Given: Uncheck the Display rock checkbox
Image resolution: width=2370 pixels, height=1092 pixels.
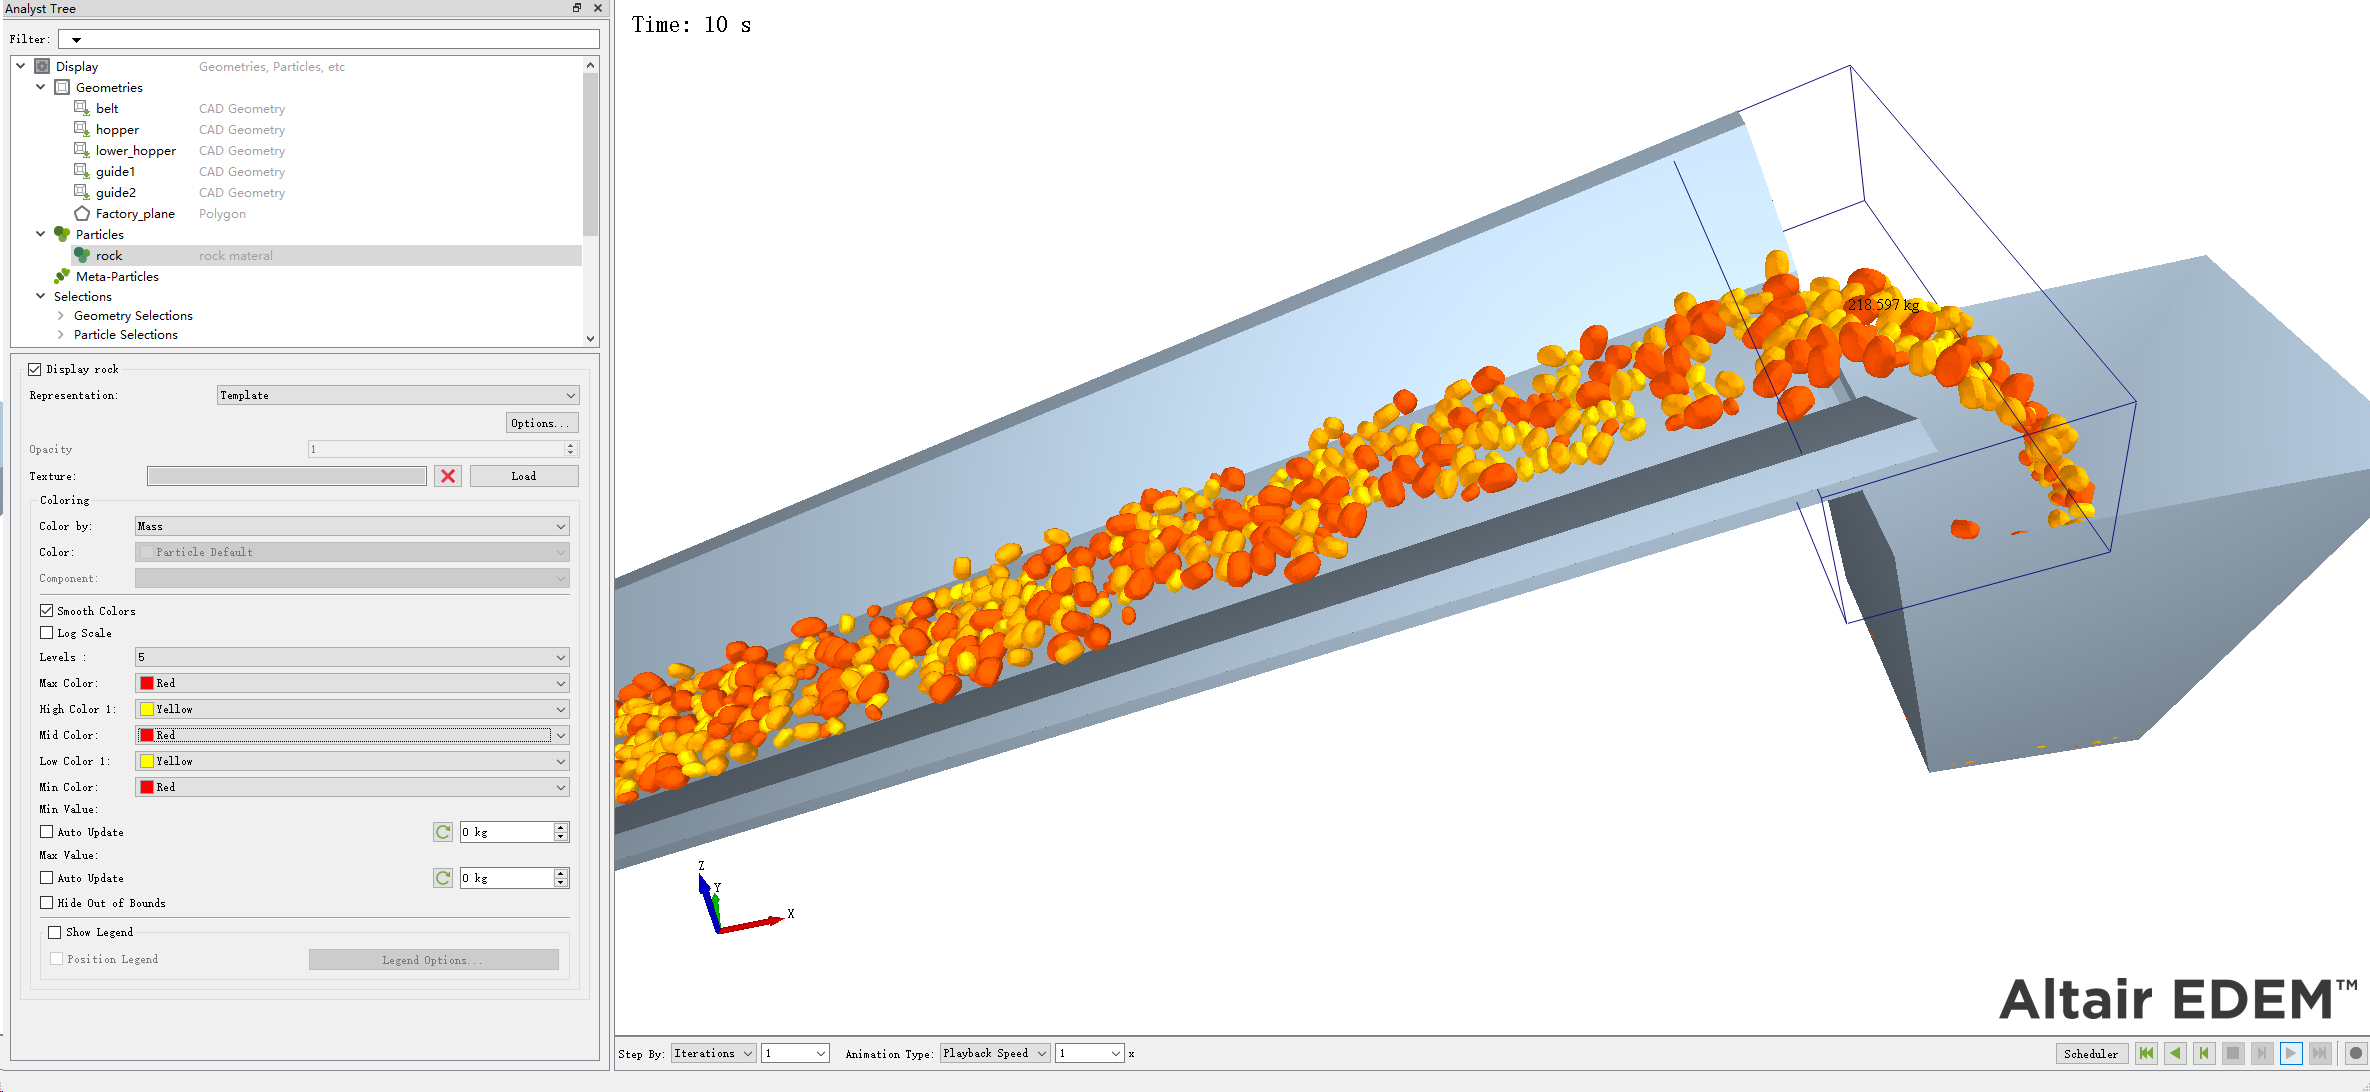Looking at the screenshot, I should pos(35,369).
